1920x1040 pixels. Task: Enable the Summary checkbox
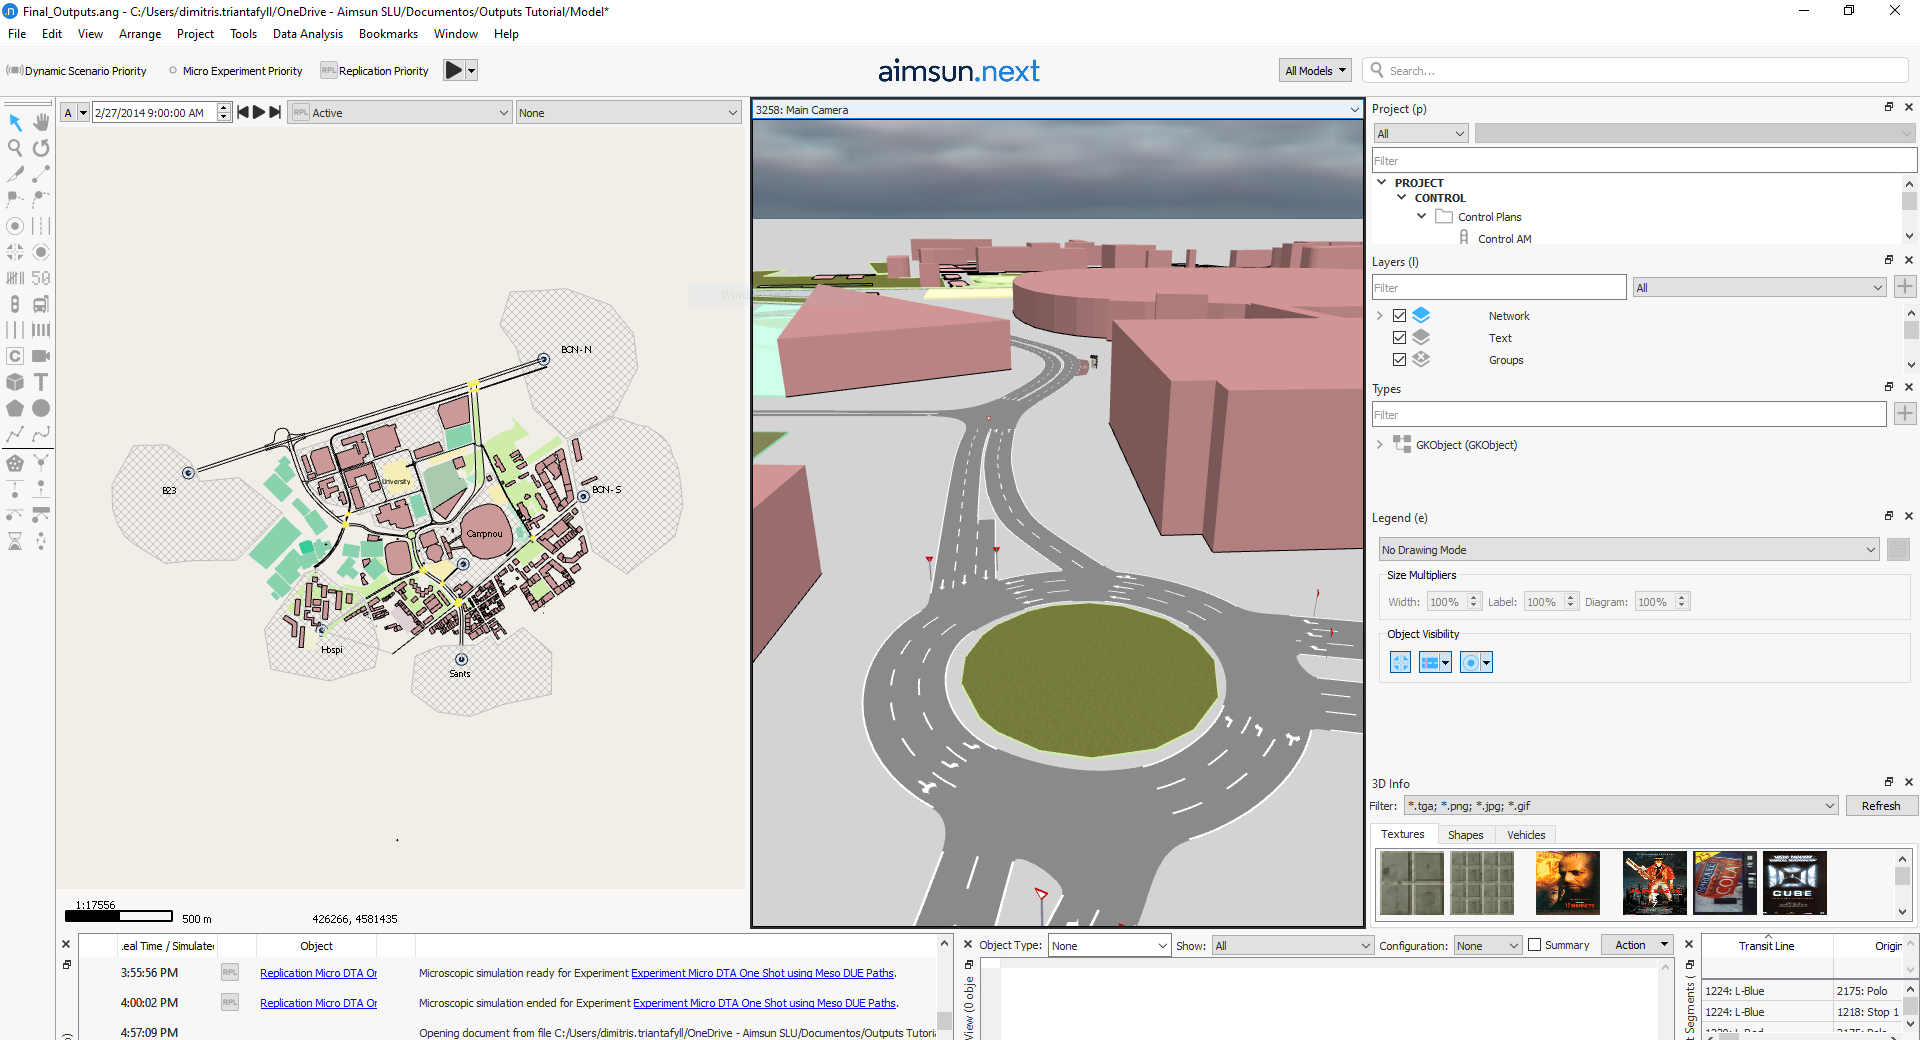(1535, 945)
